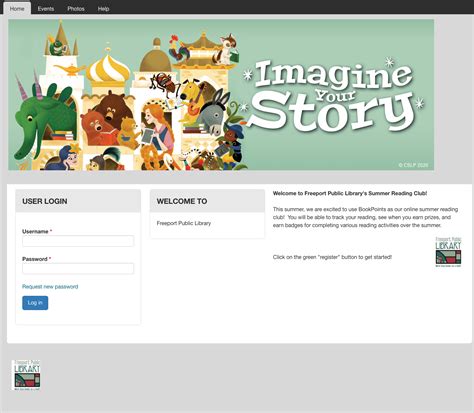Viewport: 474px width, 413px height.
Task: Click the library logo beside welcome text
Action: click(448, 252)
